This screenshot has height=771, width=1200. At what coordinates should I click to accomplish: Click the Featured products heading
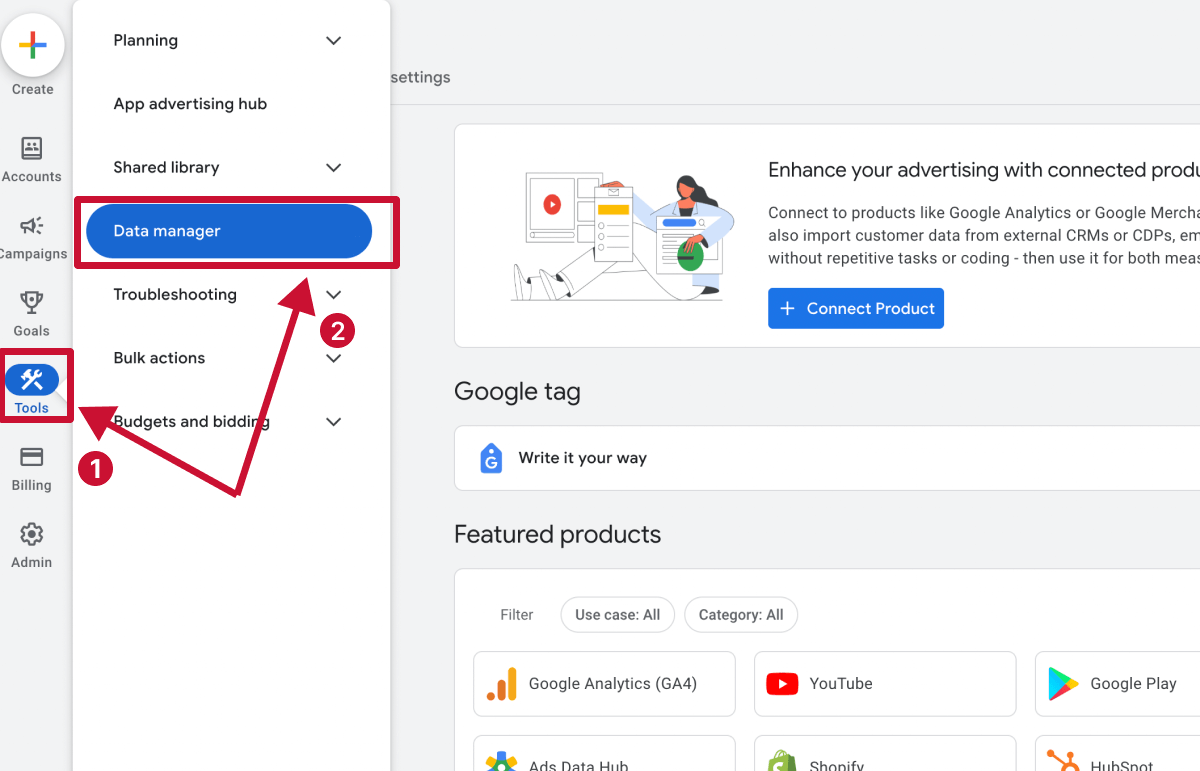coord(557,535)
